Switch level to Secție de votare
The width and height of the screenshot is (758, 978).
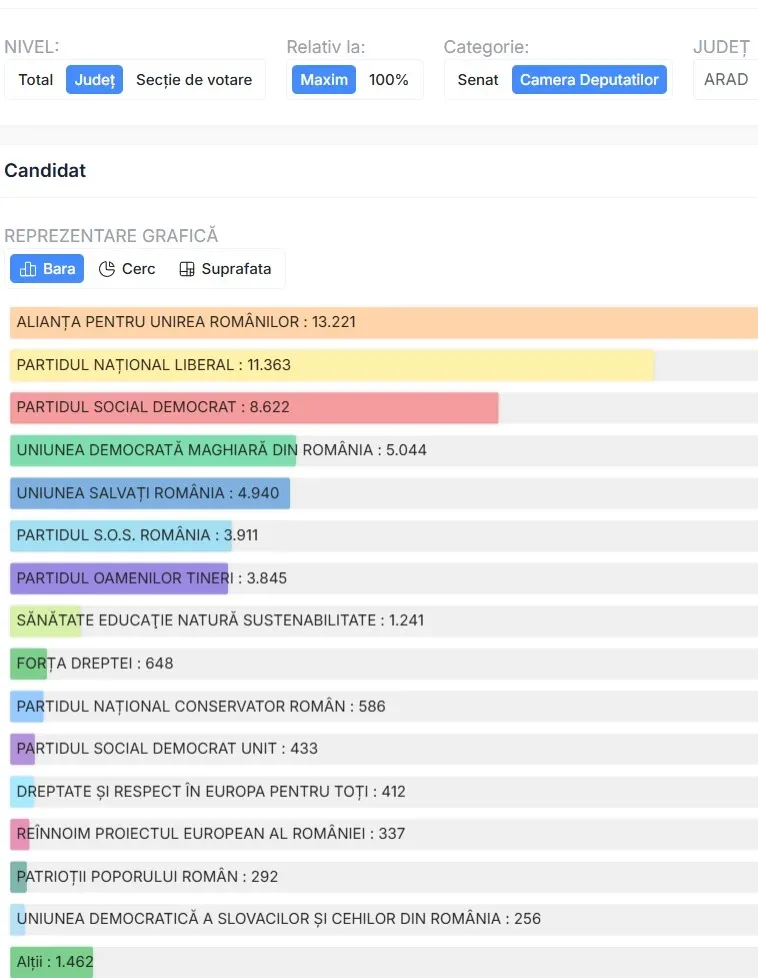(x=194, y=80)
